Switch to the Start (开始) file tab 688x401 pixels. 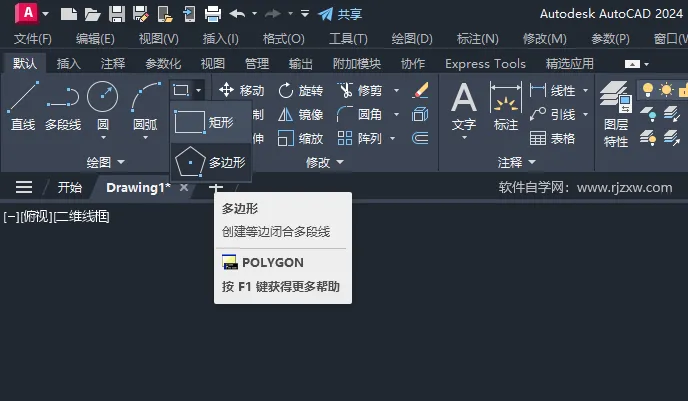click(x=70, y=188)
